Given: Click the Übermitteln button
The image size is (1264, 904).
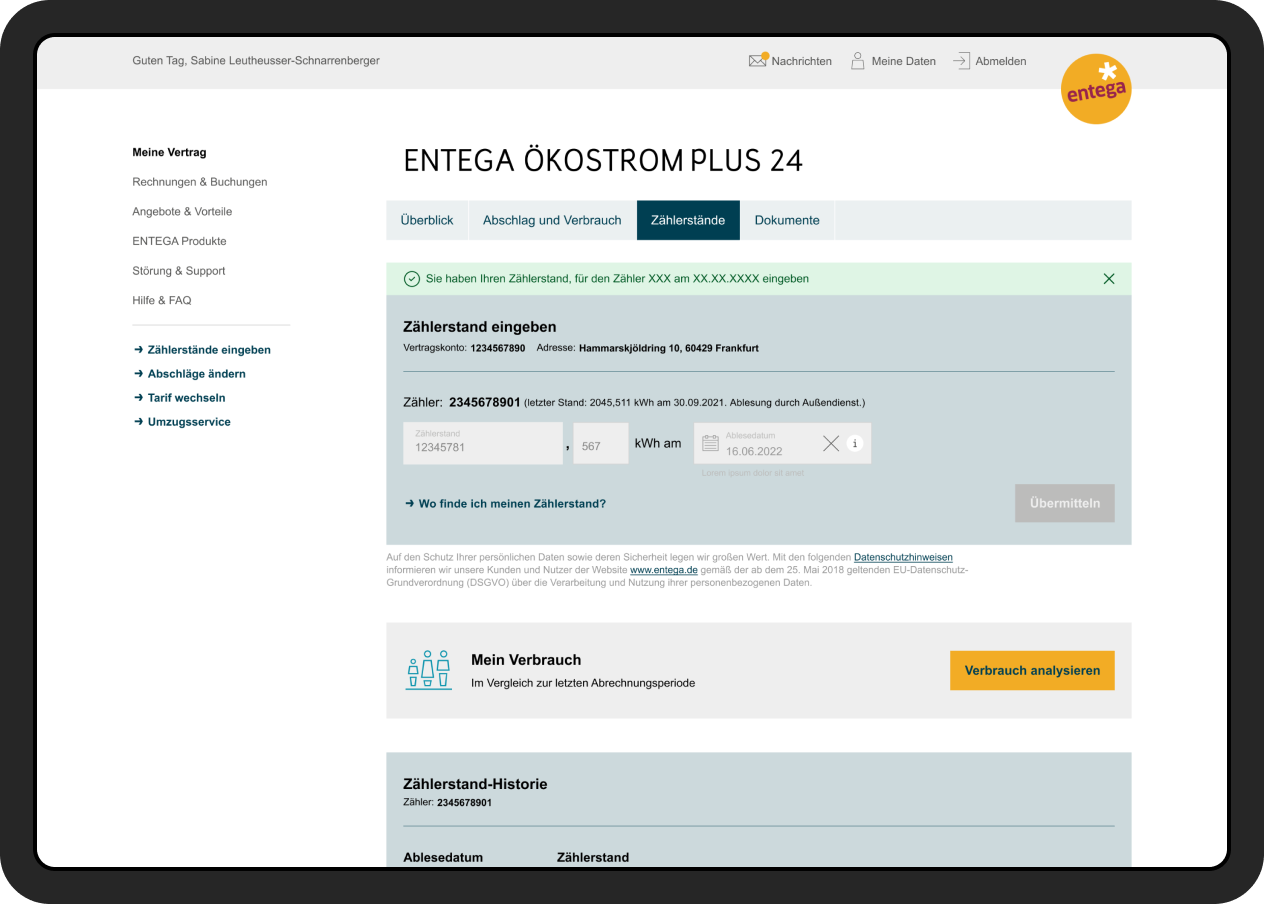Looking at the screenshot, I should [1064, 503].
